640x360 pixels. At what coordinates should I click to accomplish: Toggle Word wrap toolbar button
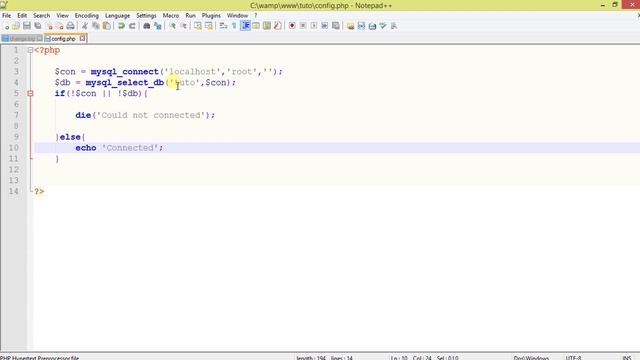pyautogui.click(x=223, y=26)
